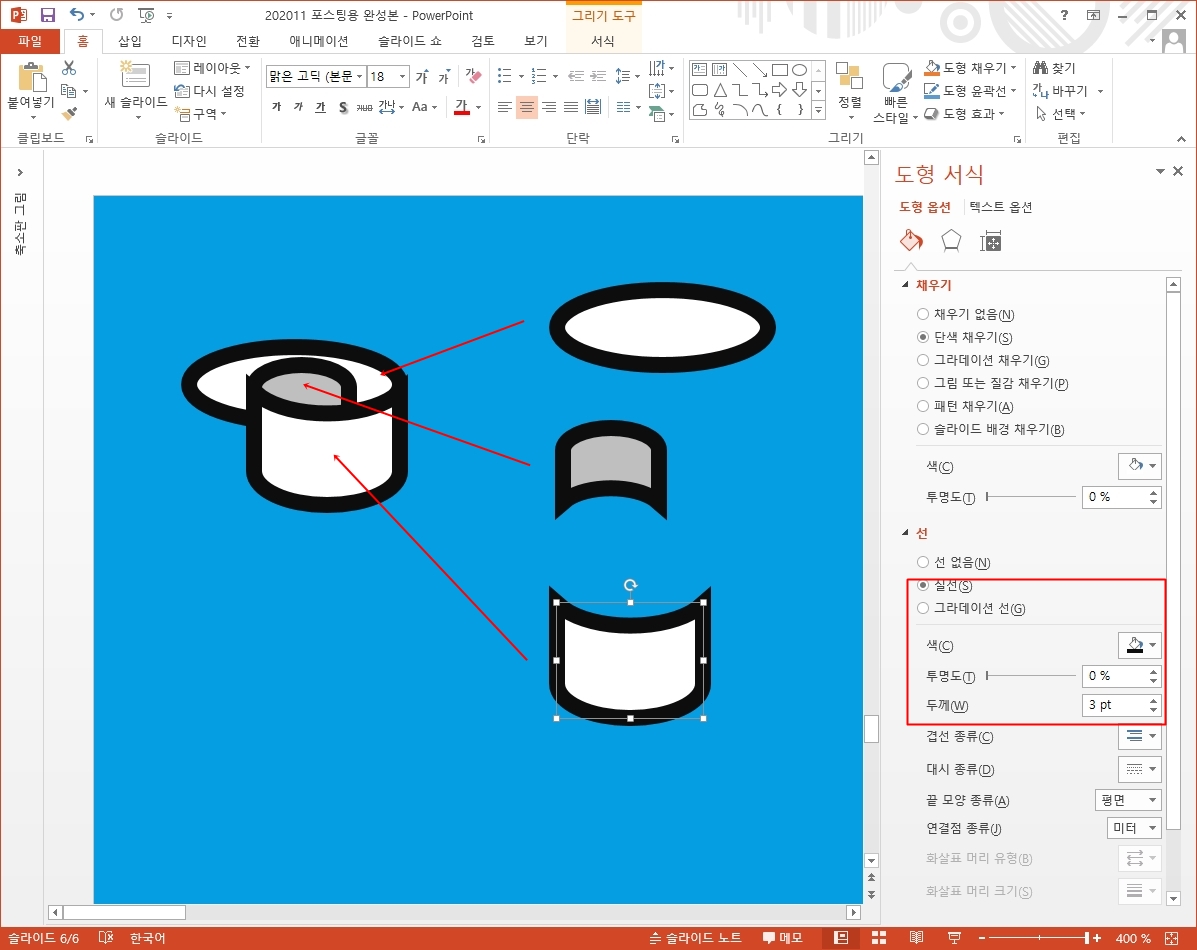The image size is (1197, 950).
Task: Switch to Slide Sorter view icon
Action: [879, 938]
